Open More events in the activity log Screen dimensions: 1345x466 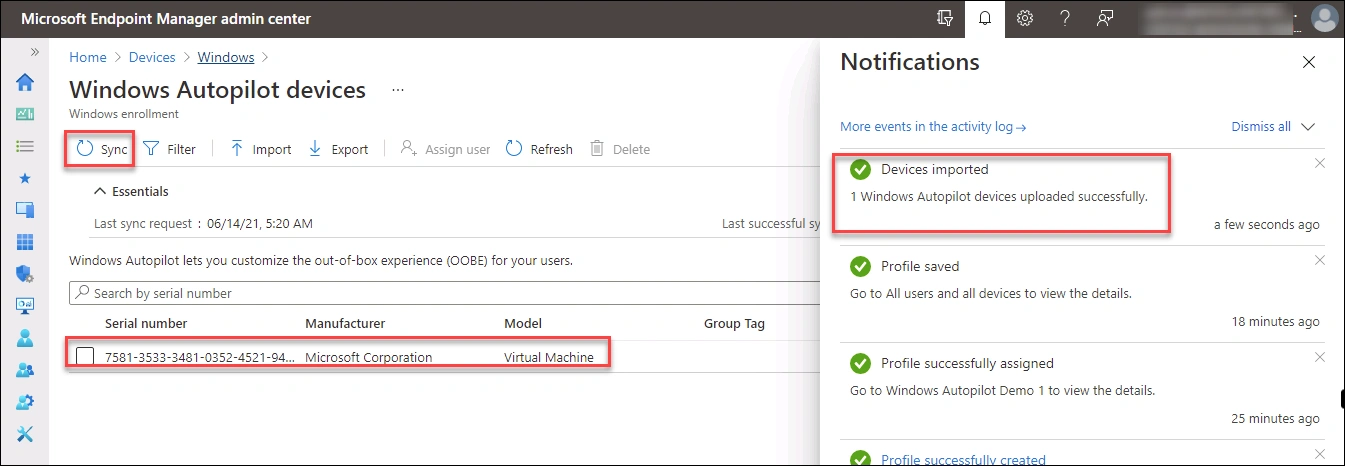934,127
